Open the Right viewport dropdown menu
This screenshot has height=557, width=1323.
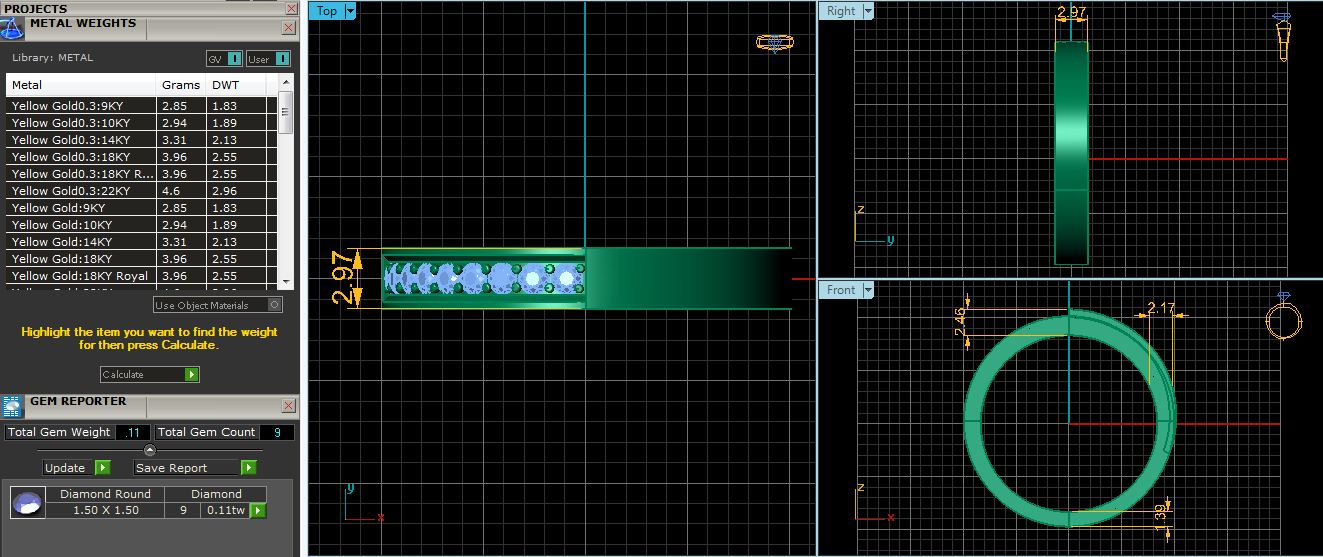click(x=867, y=11)
